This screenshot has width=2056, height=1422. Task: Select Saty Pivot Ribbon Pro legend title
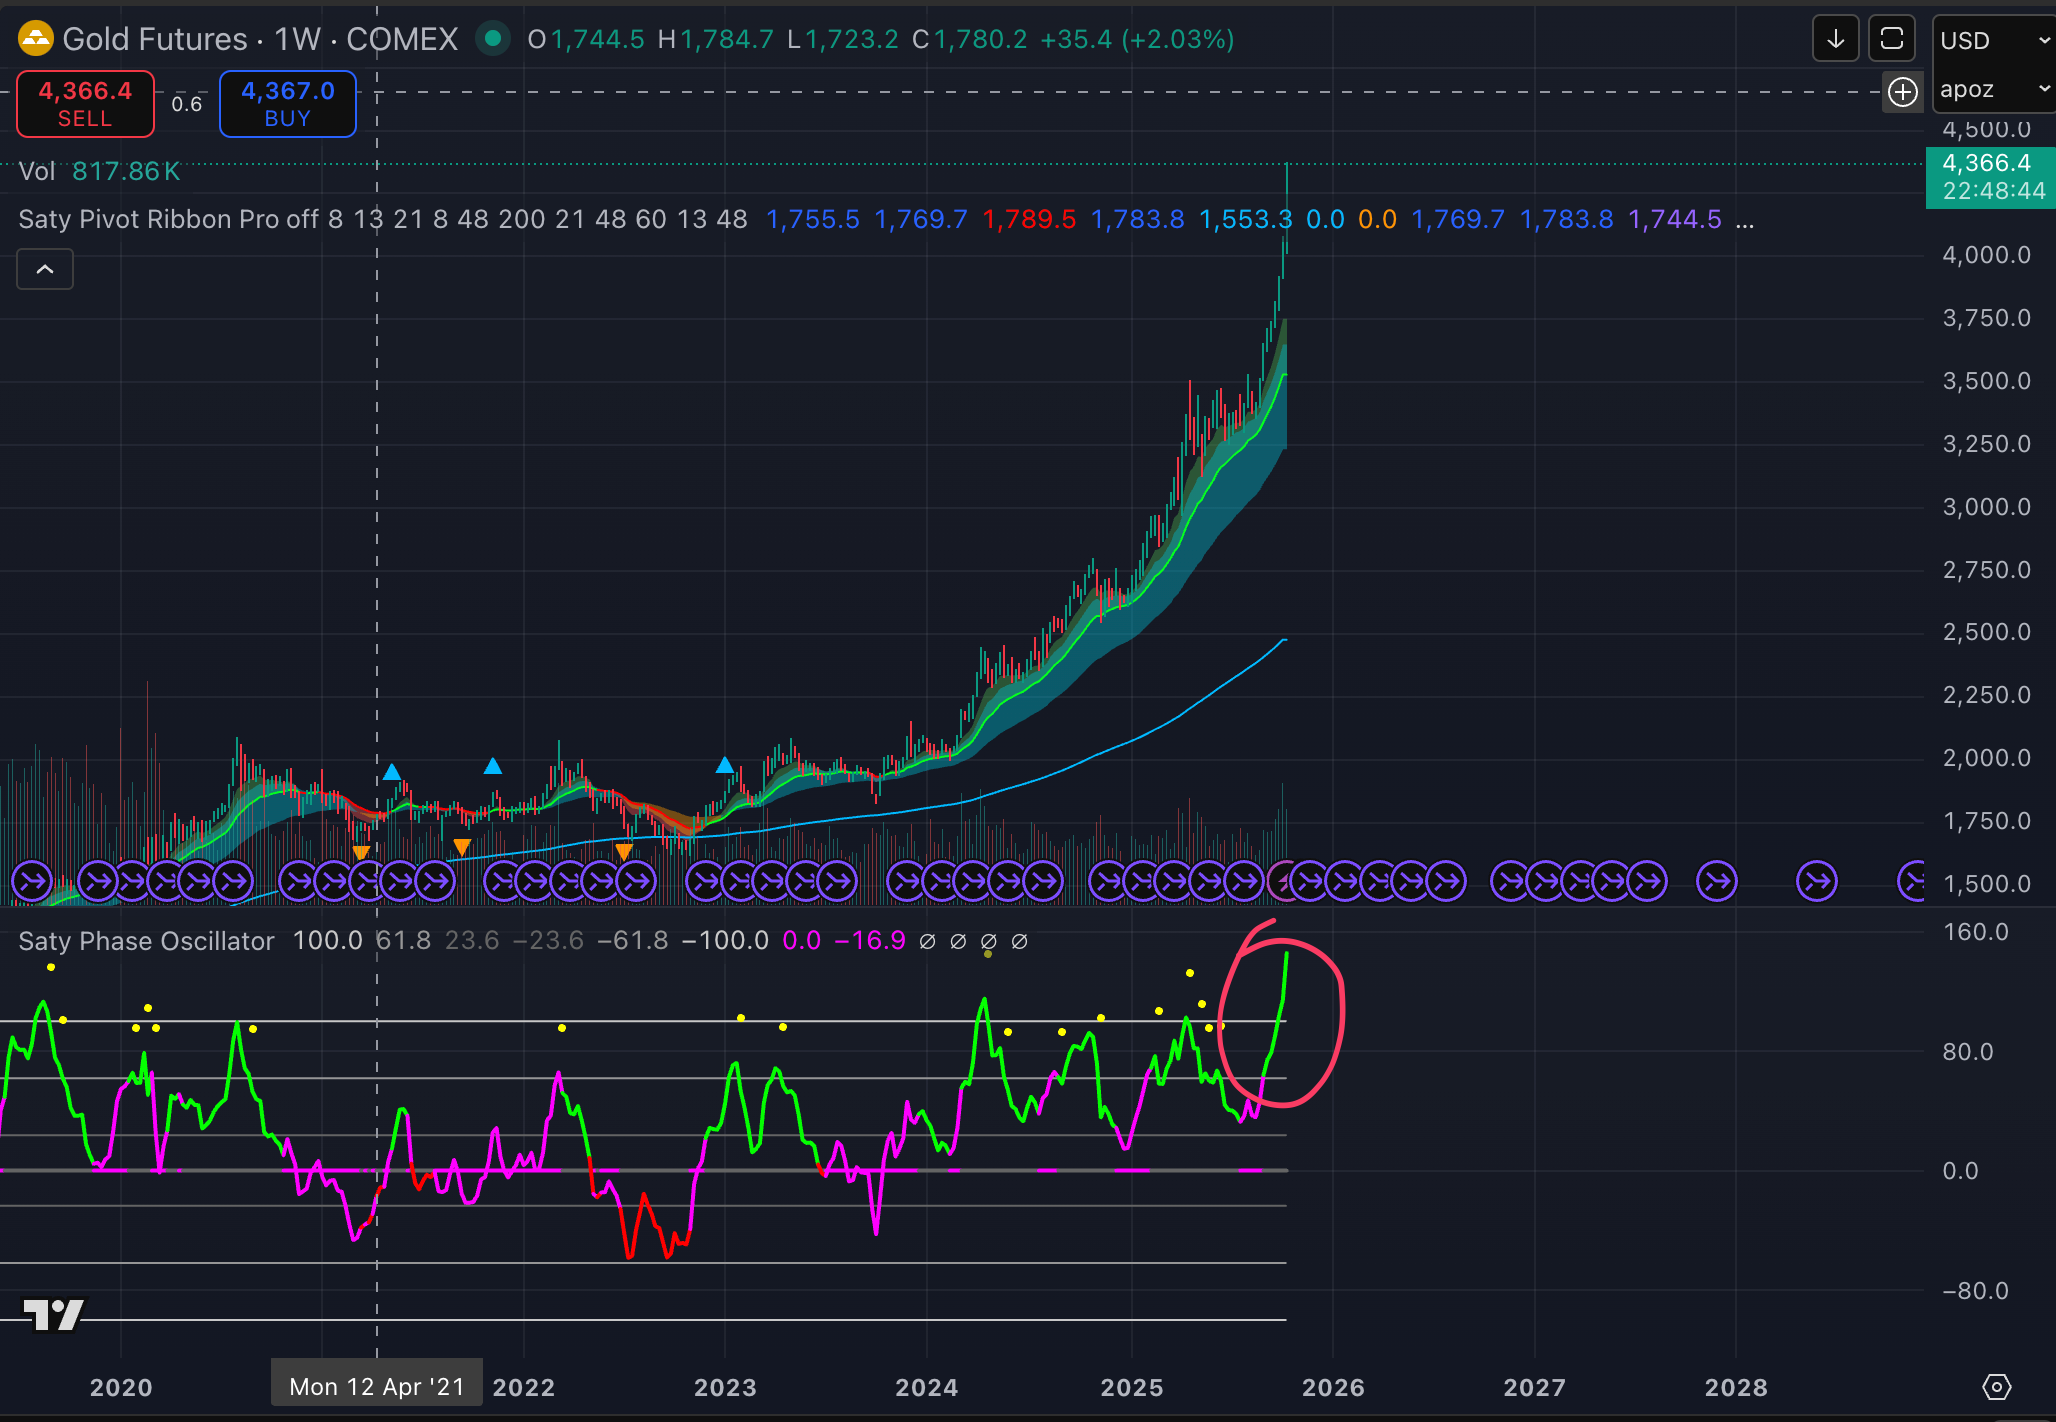click(x=150, y=220)
